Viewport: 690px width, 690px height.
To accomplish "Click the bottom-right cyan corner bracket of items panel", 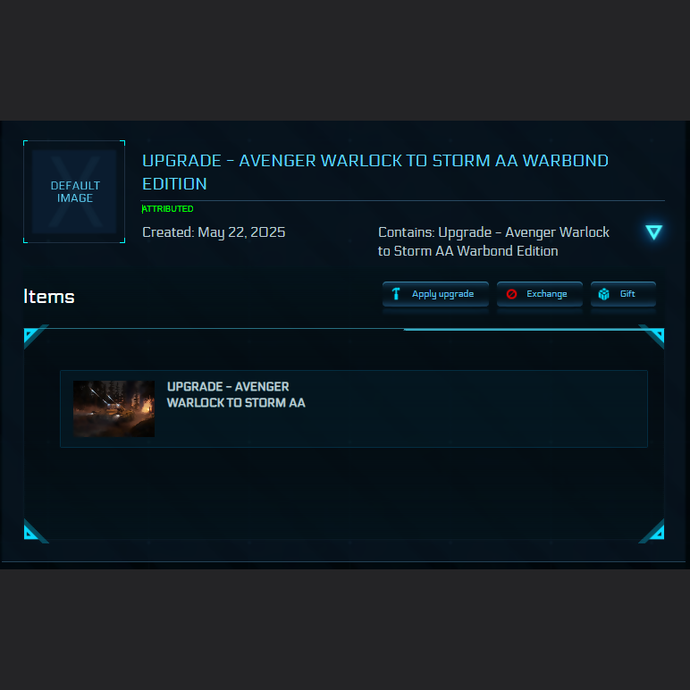I will pos(652,531).
